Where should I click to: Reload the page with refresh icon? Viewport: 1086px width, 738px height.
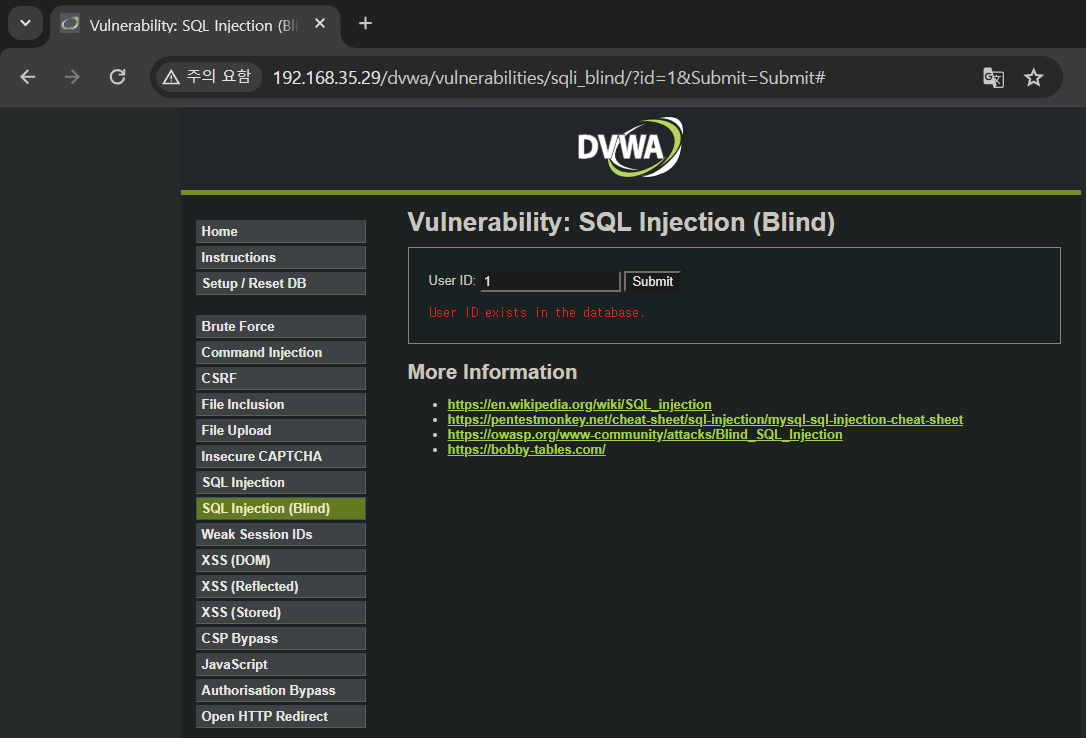click(x=118, y=77)
